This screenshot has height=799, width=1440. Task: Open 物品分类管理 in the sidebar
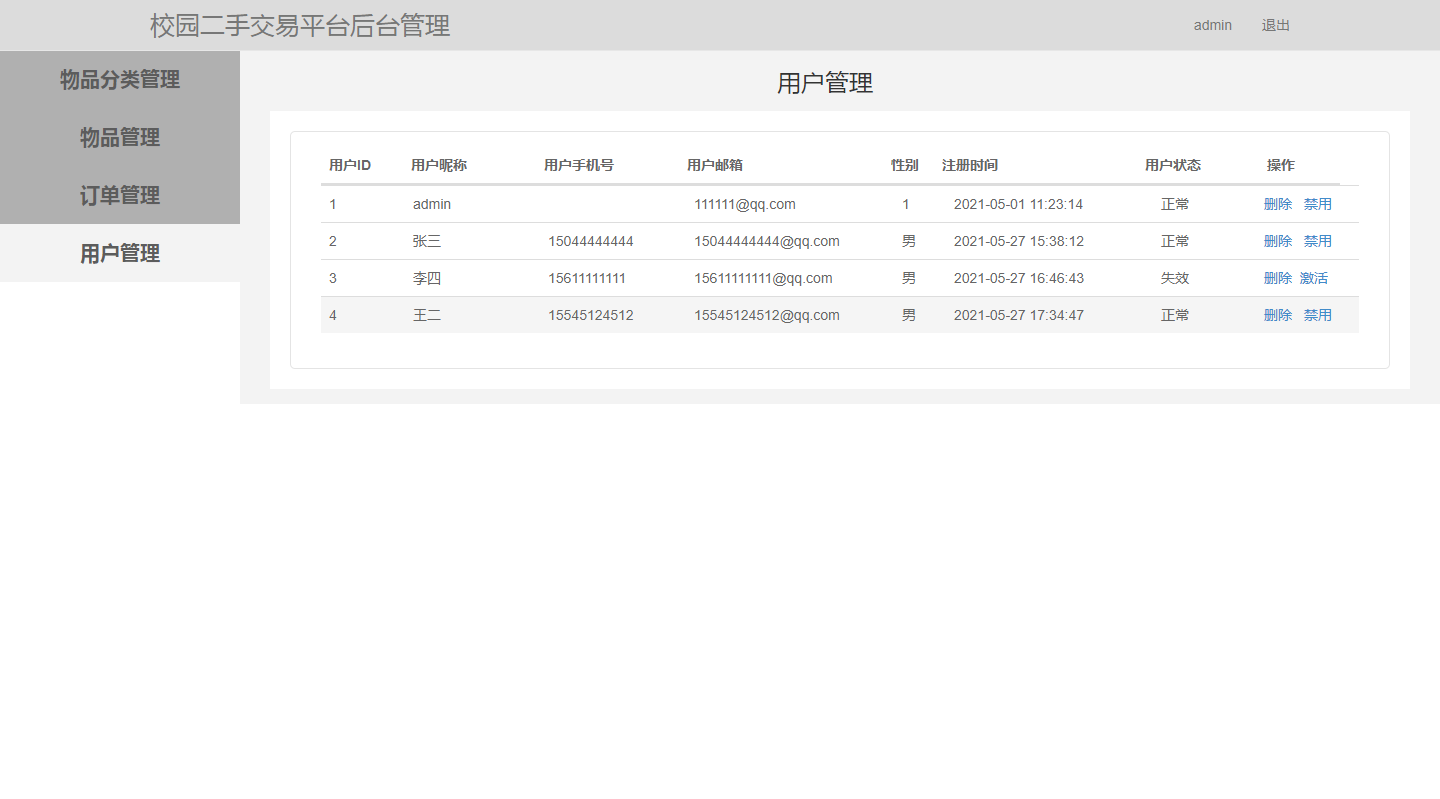120,80
